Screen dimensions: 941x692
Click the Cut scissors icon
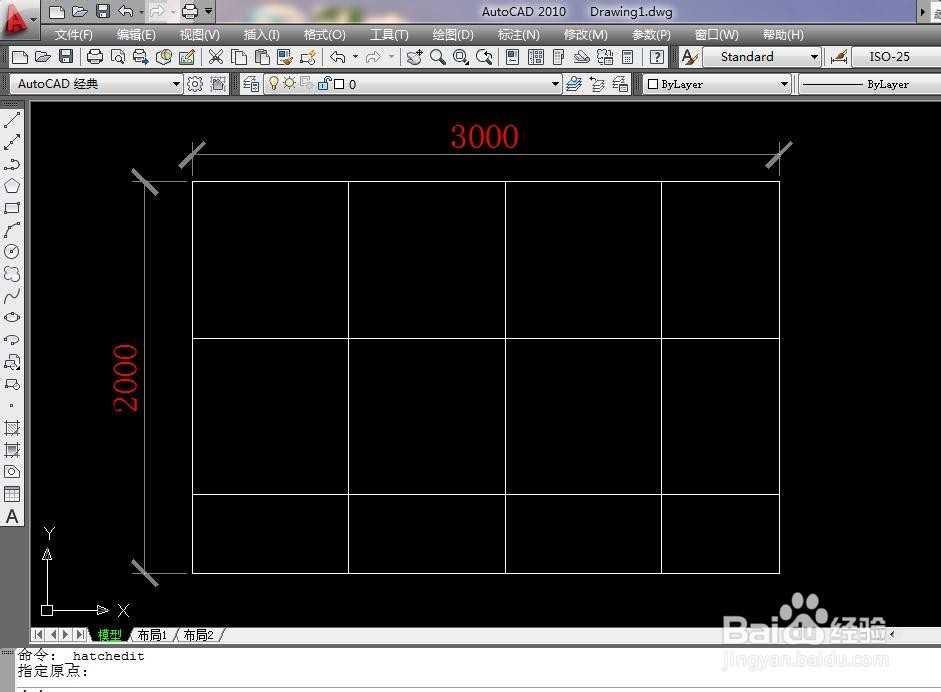point(215,57)
